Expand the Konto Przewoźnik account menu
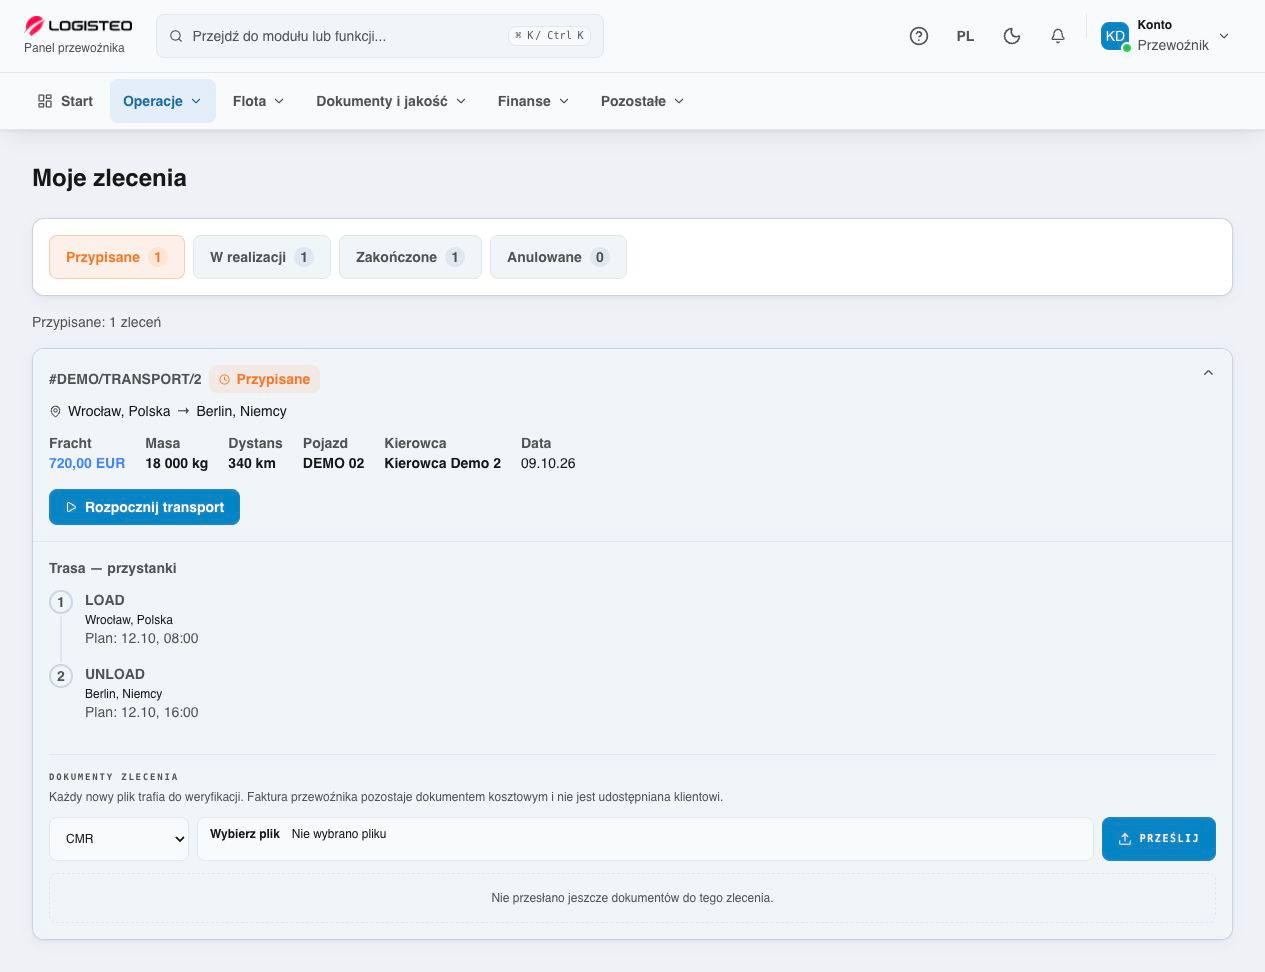Screen dimensions: 1265x972 pyautogui.click(x=1165, y=36)
